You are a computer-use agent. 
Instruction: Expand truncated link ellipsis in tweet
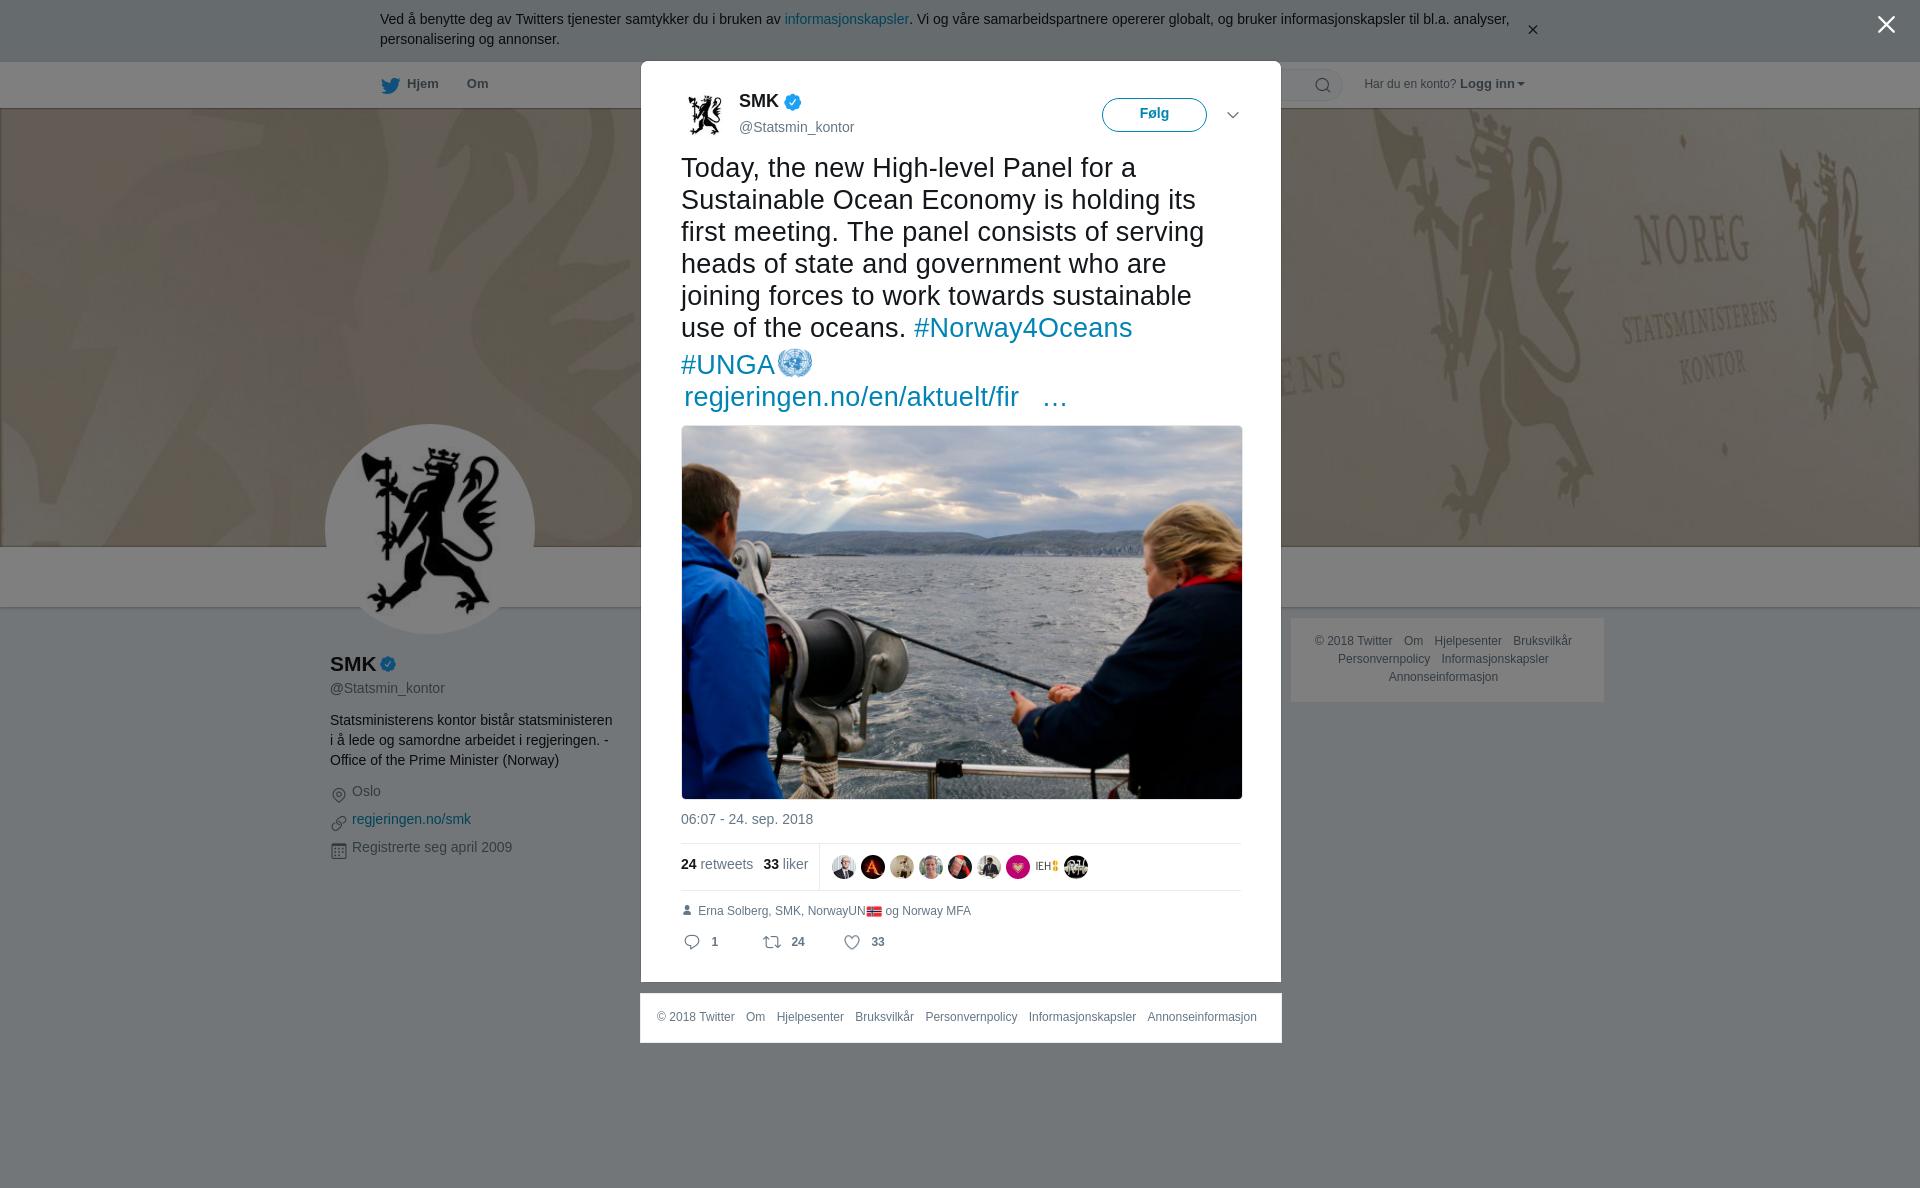pyautogui.click(x=1055, y=397)
